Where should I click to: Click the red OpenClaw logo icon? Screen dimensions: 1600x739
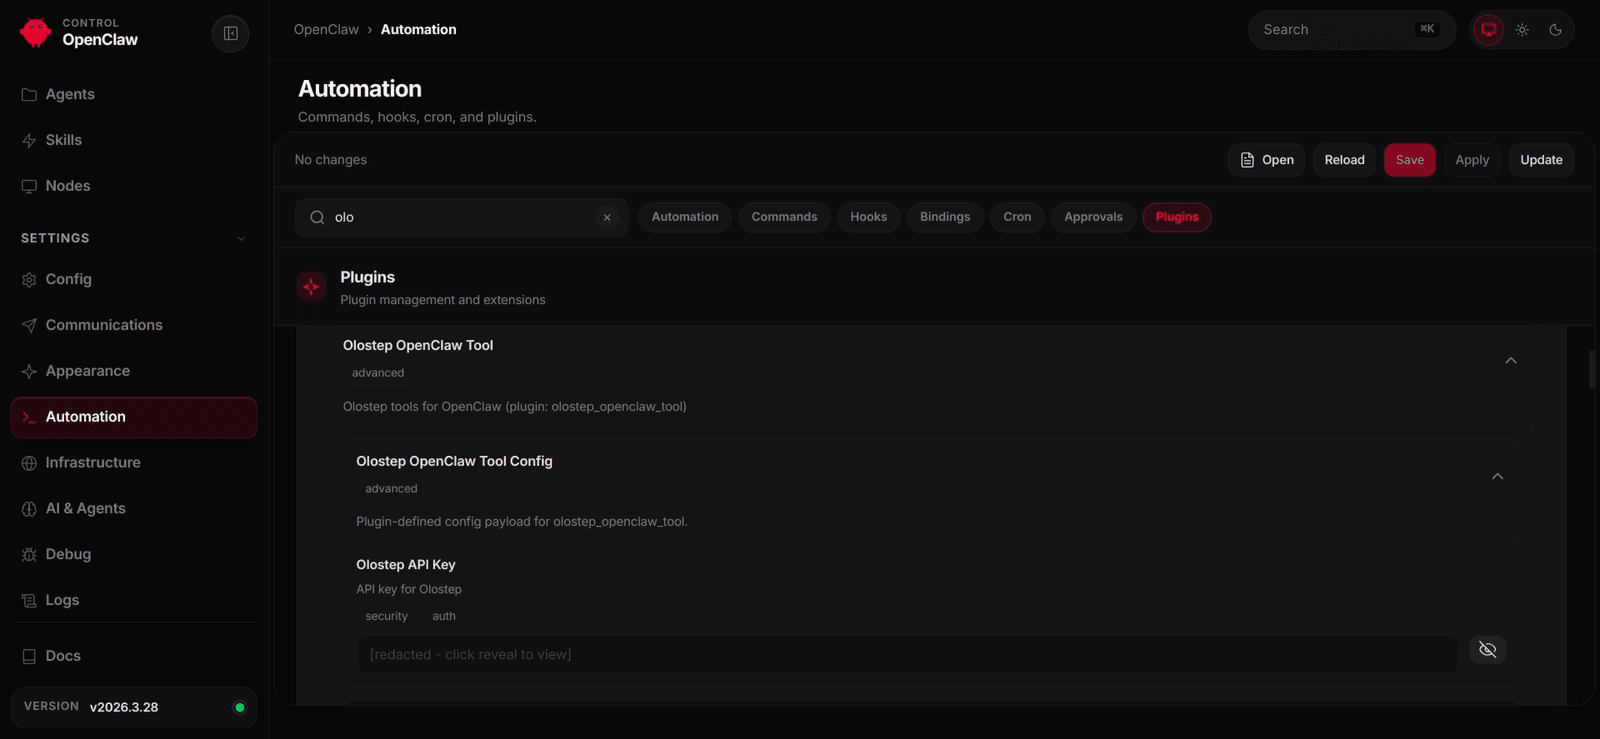coord(35,32)
